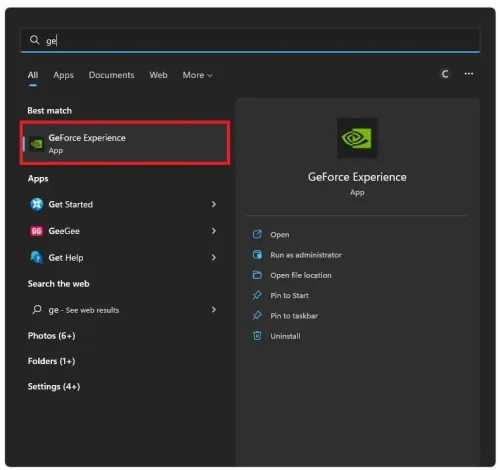Screen dimensions: 500x470
Task: Select the Get Started app result
Action: 123,204
